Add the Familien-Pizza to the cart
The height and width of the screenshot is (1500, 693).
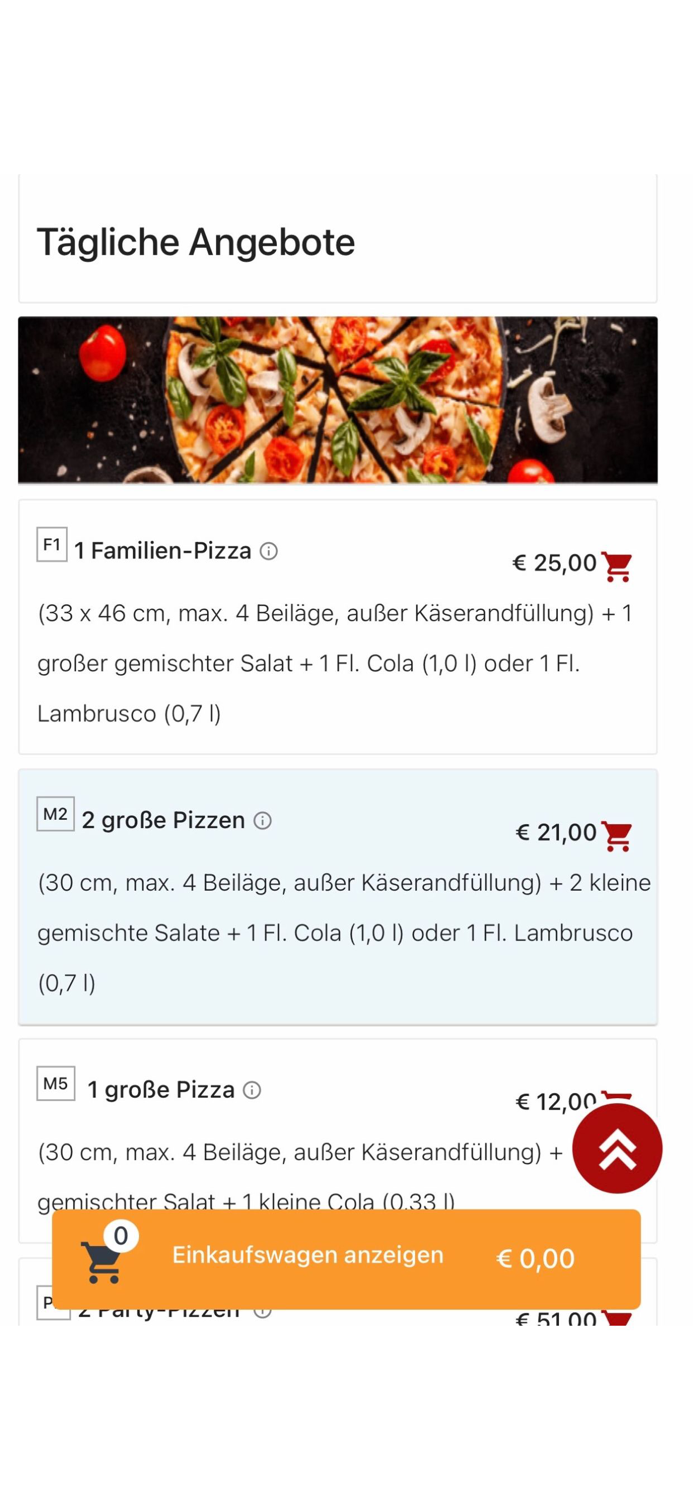pos(618,565)
